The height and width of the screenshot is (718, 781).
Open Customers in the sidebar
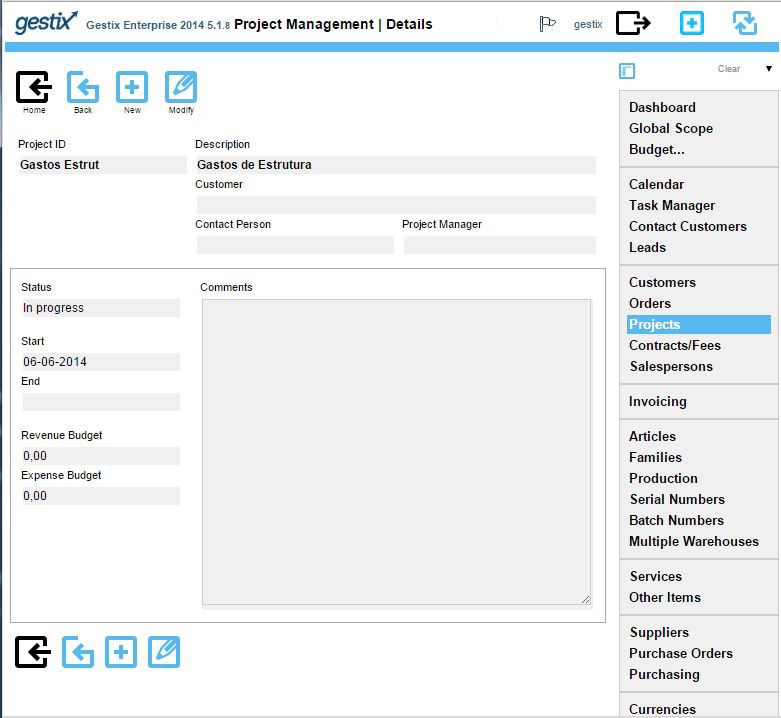coord(662,282)
